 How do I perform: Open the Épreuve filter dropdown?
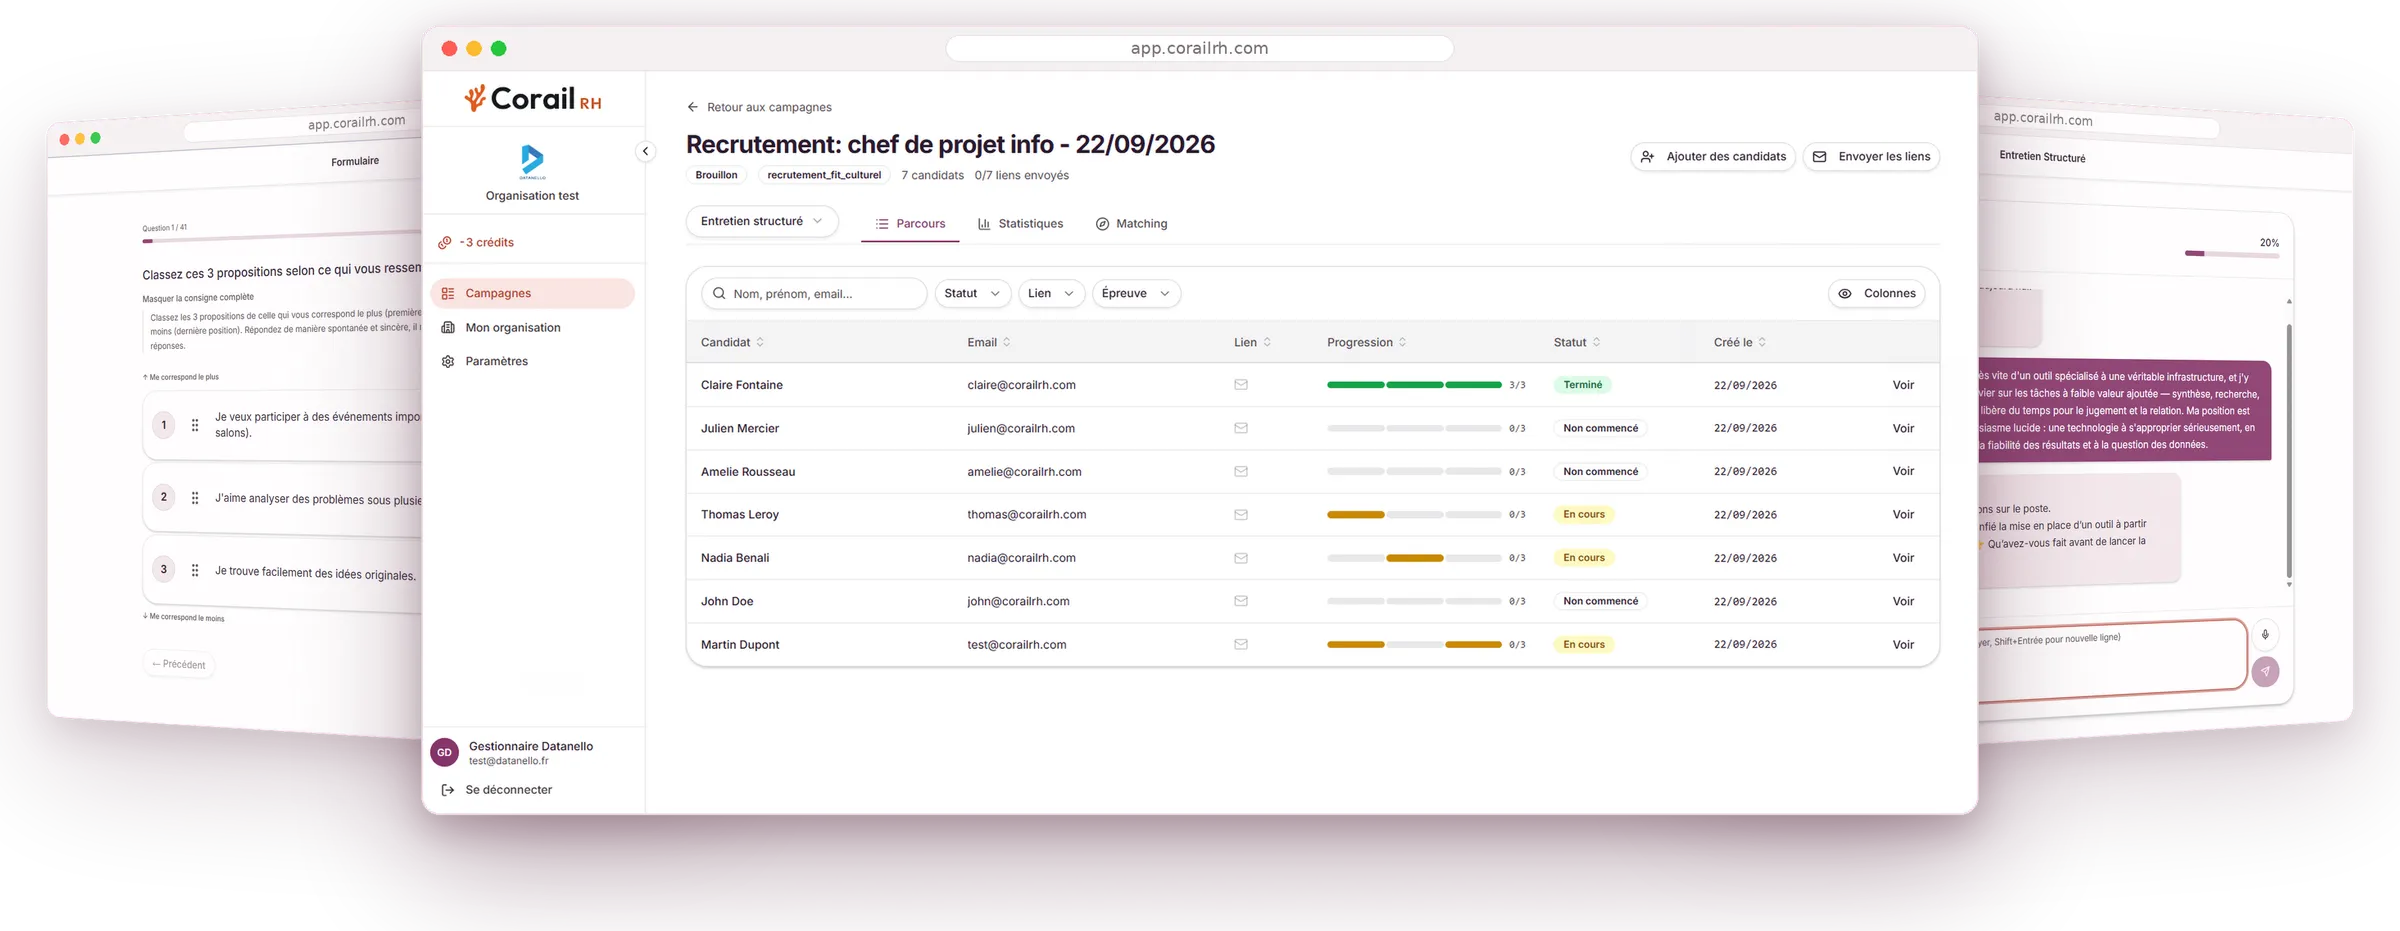1136,293
